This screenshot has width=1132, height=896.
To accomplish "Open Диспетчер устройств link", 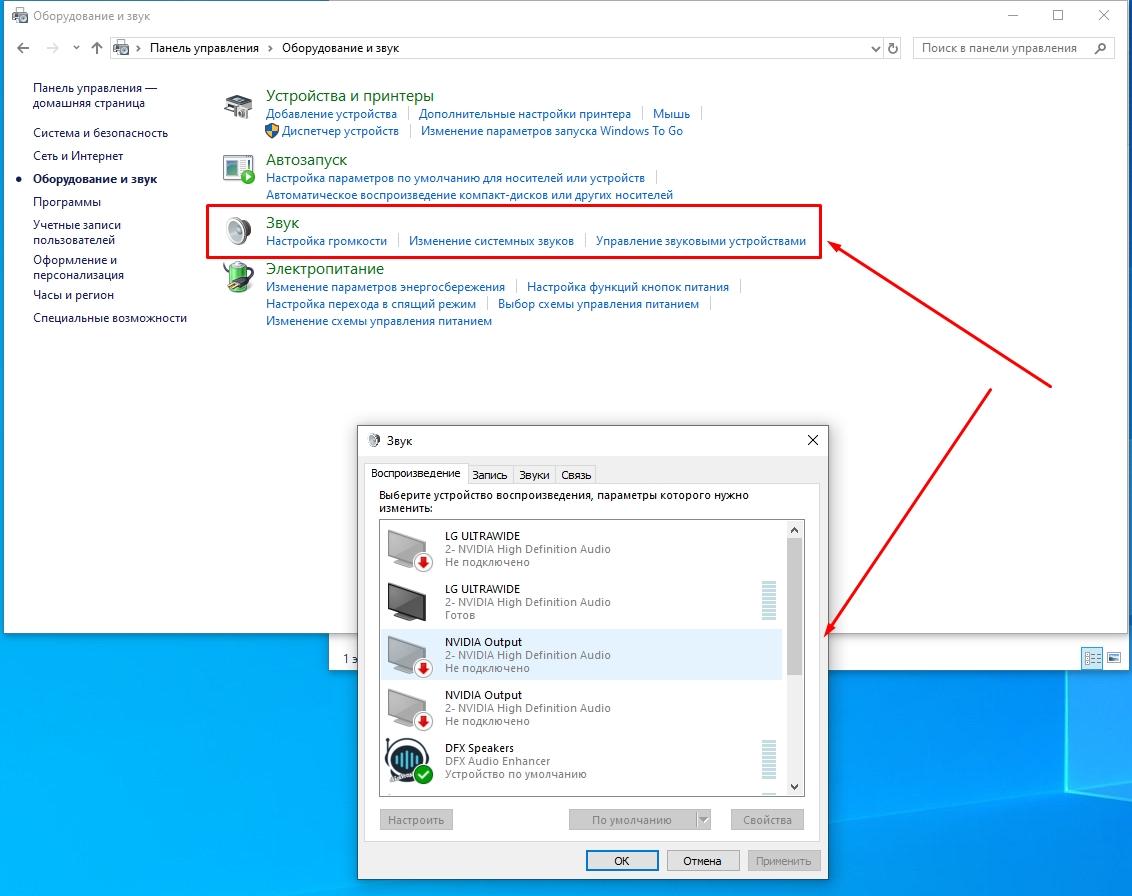I will 340,131.
